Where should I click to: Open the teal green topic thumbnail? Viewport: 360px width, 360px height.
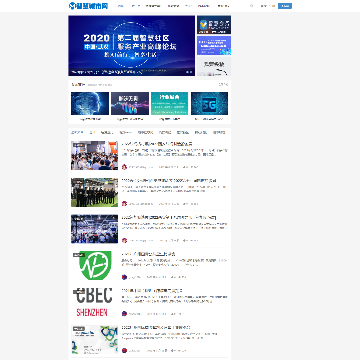(169, 103)
